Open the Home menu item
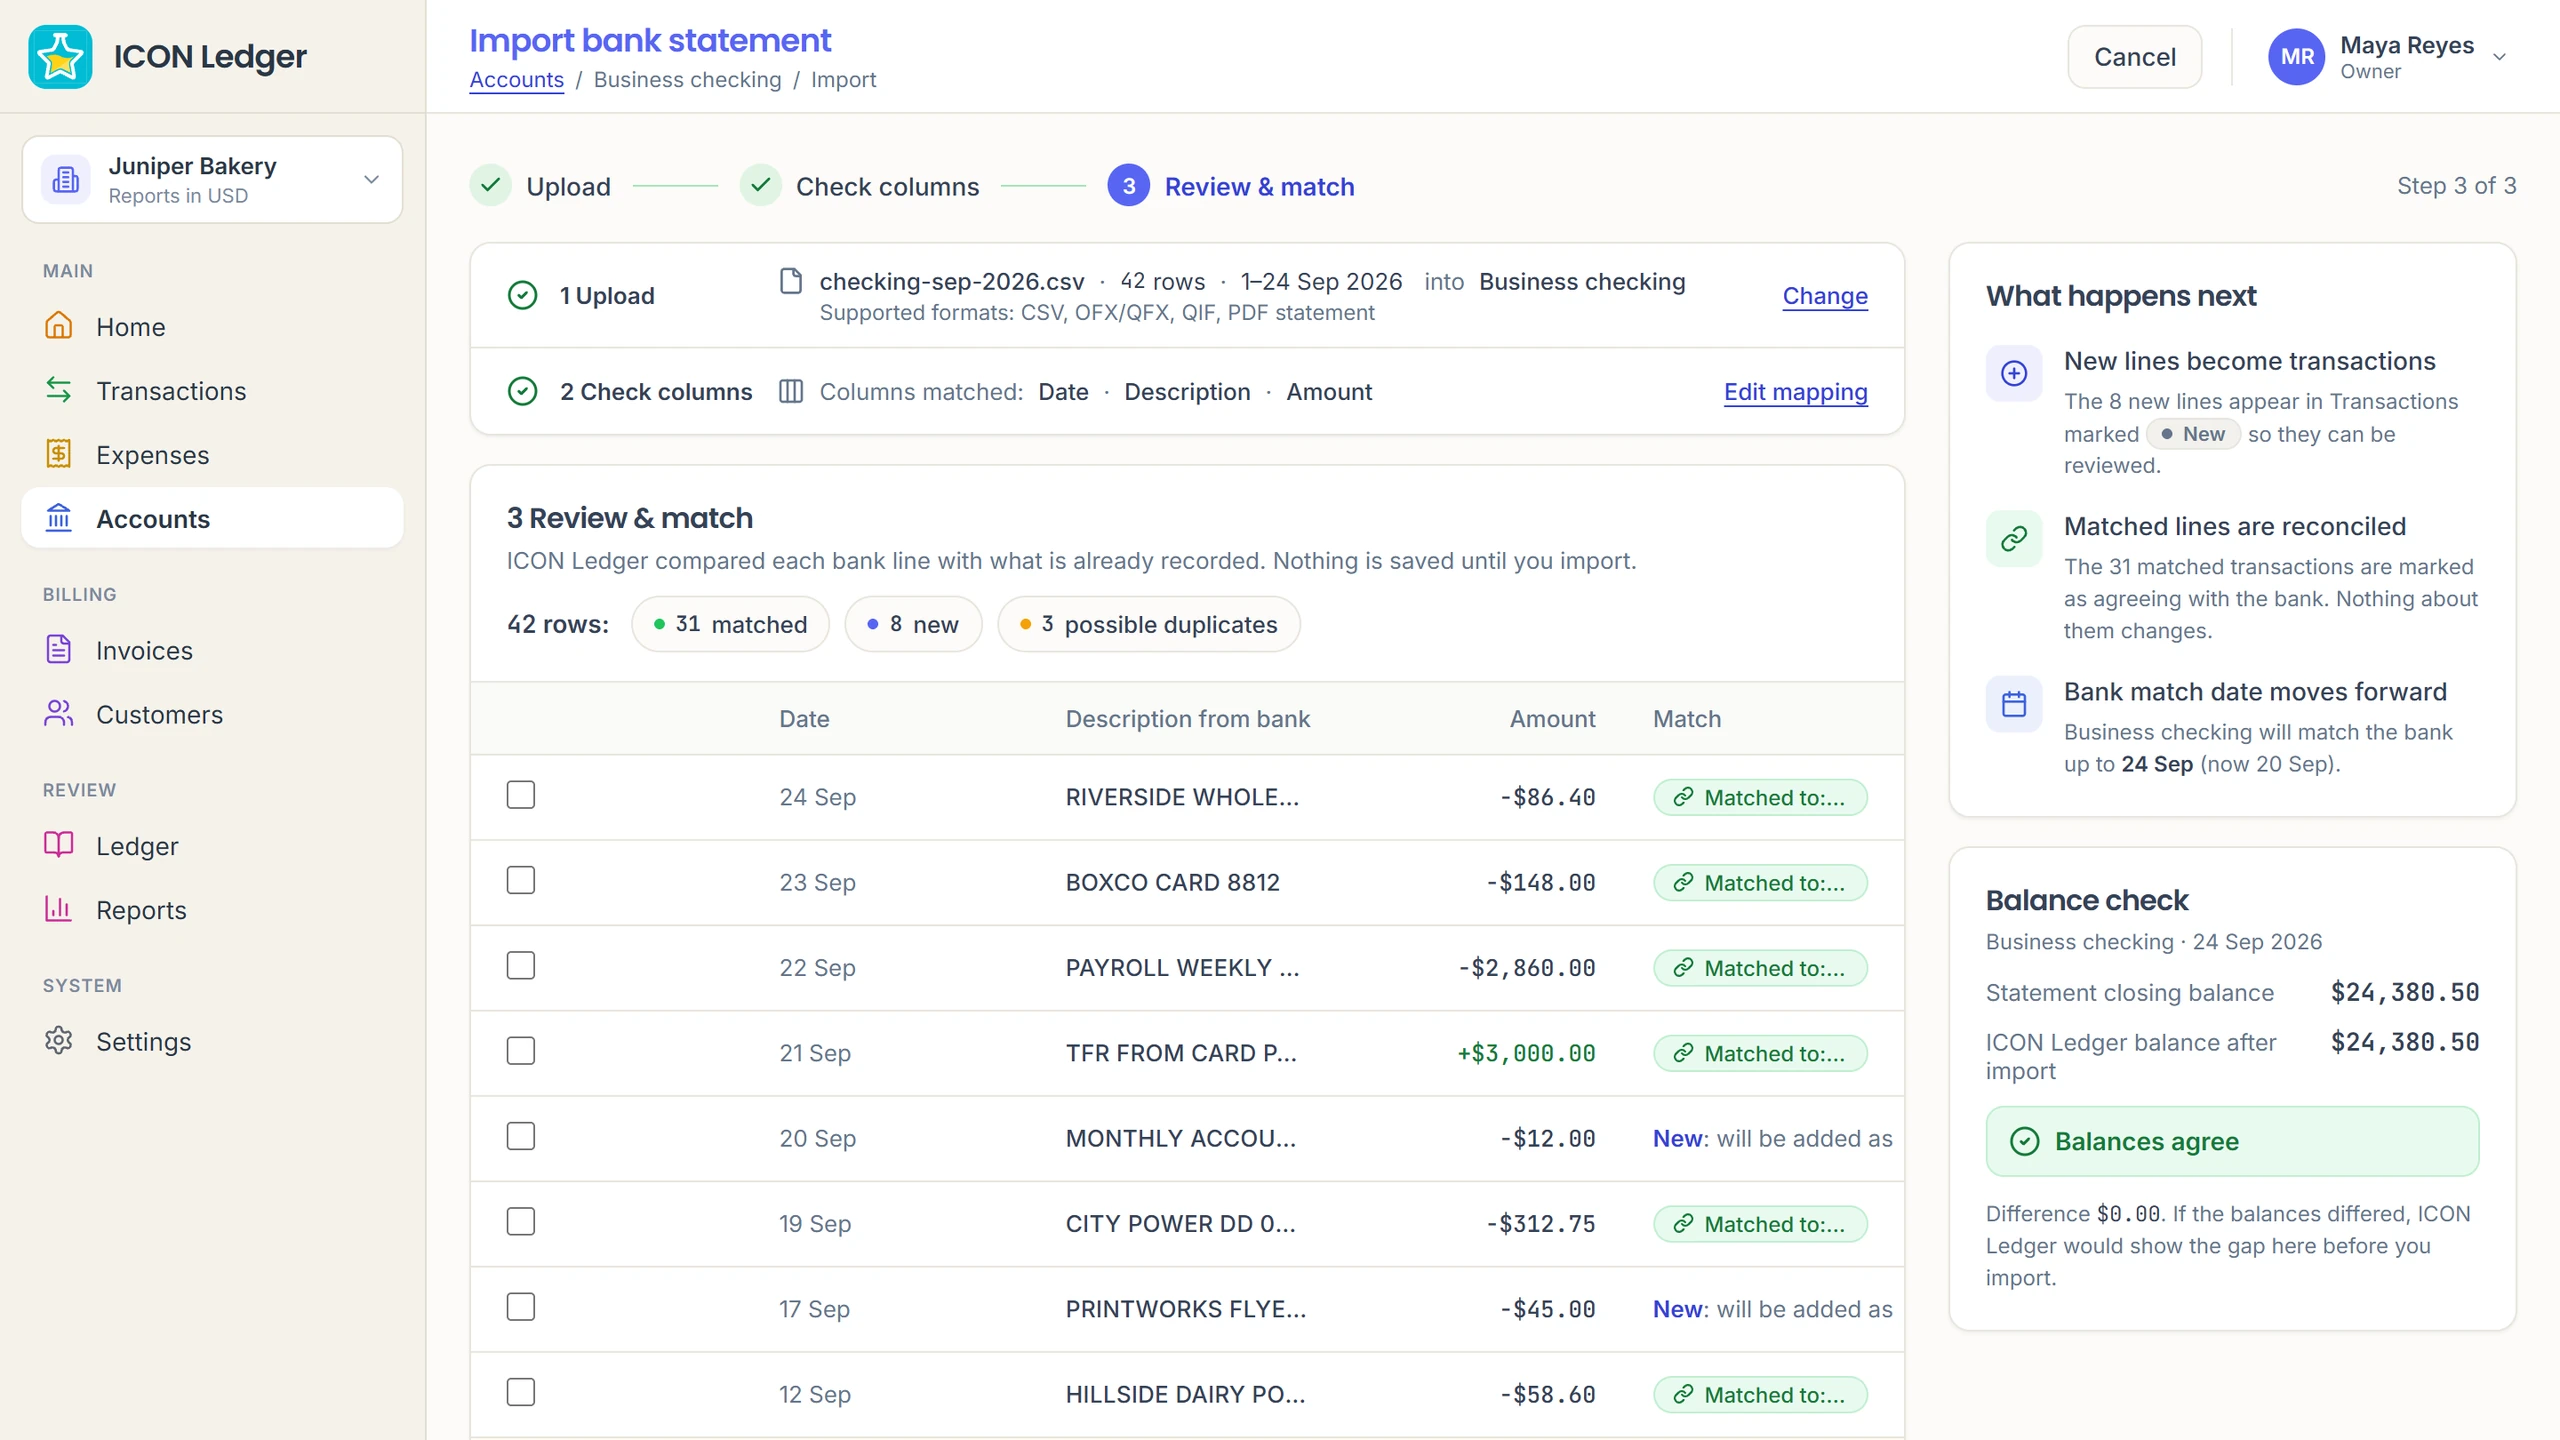Screen dimensions: 2560x1440 [x=212, y=326]
